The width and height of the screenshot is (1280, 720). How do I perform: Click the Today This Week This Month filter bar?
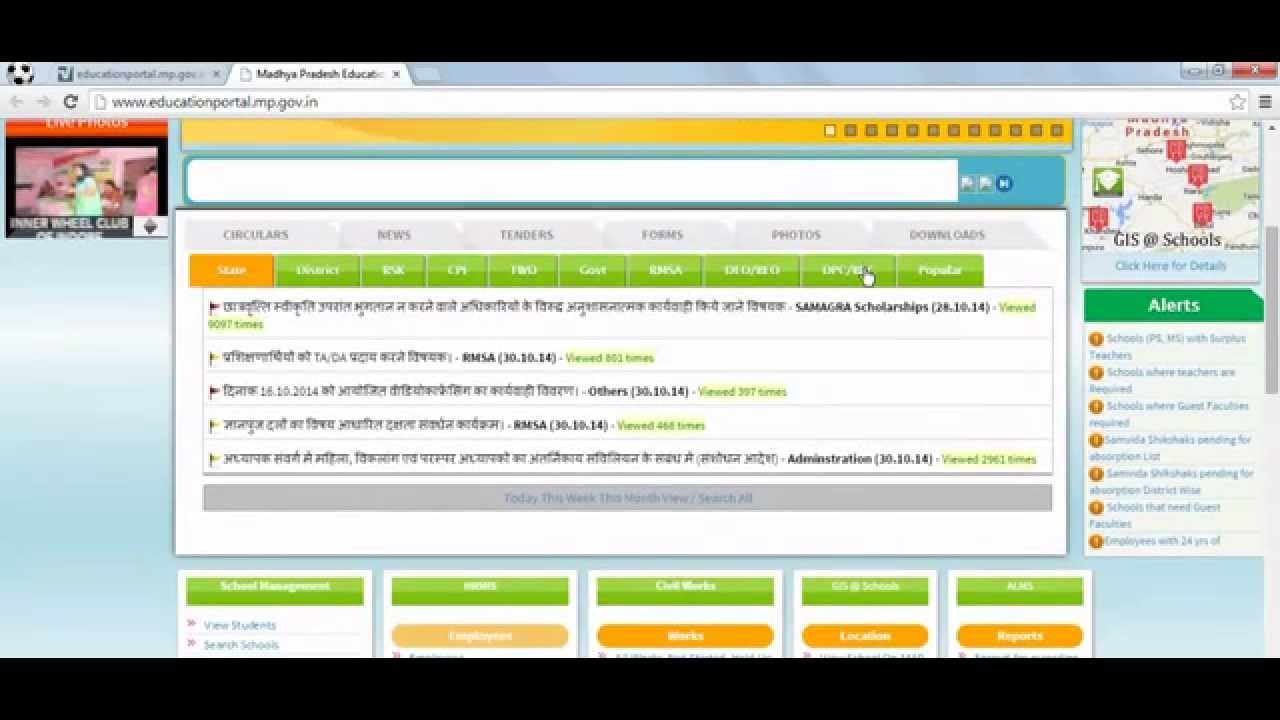[628, 498]
